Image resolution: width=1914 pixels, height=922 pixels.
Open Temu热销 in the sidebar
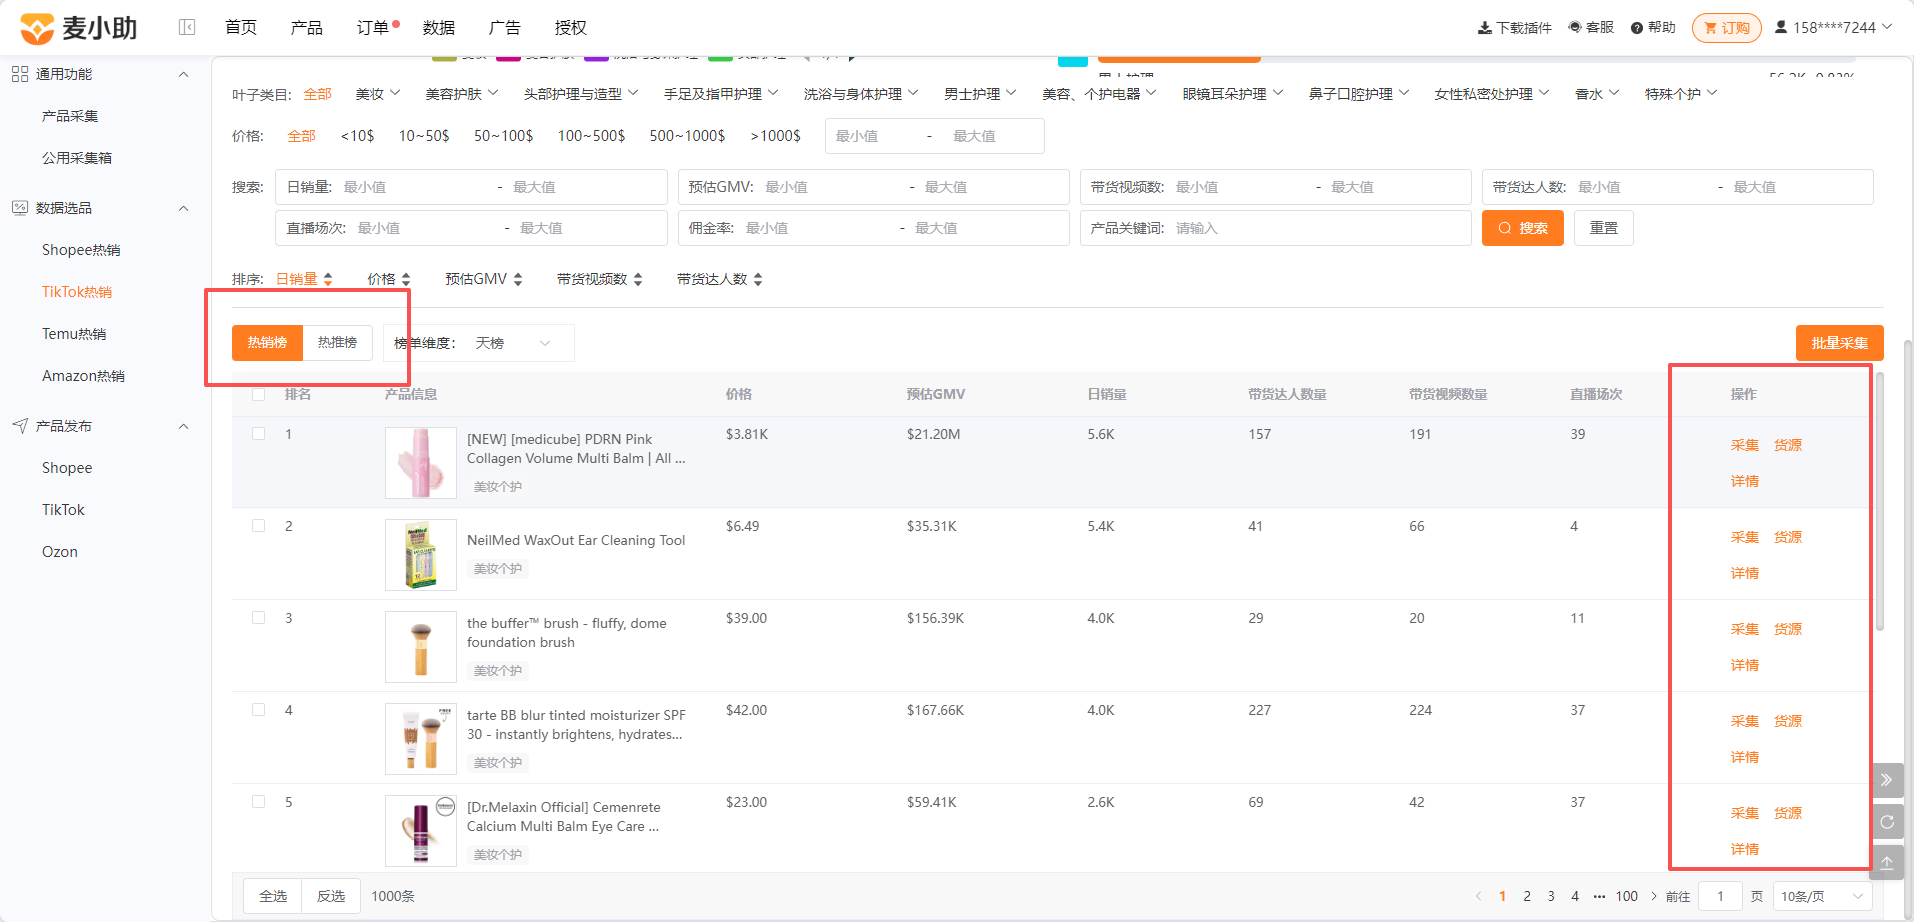click(74, 334)
